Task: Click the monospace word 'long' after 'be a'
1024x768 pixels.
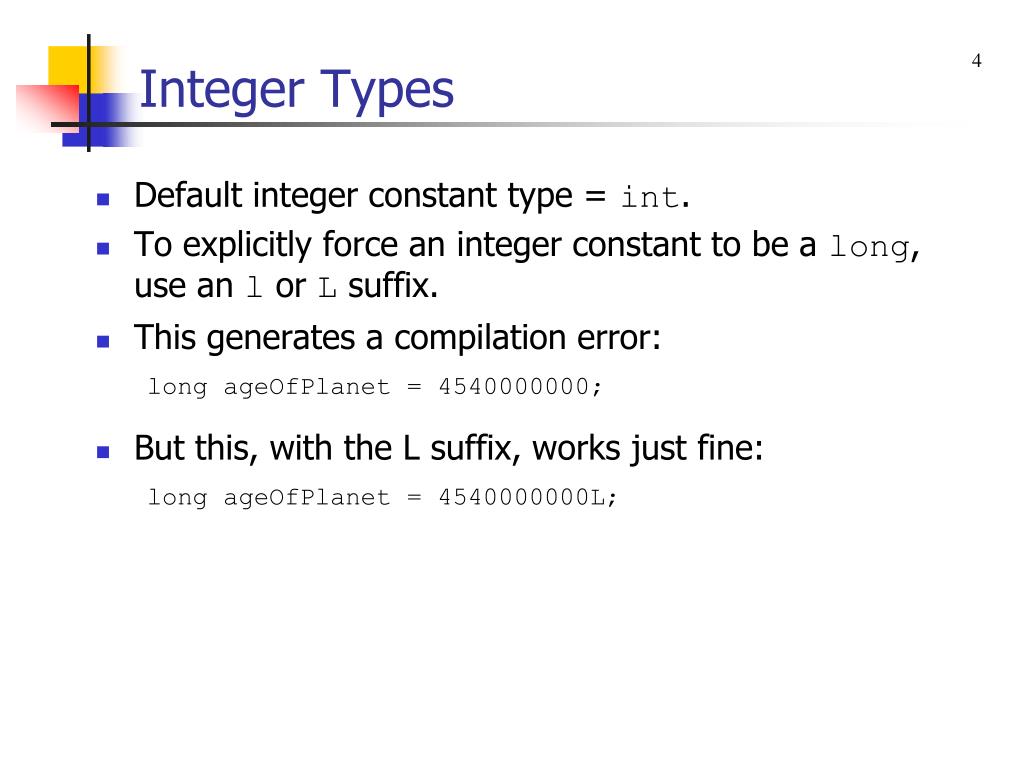Action: click(x=870, y=248)
